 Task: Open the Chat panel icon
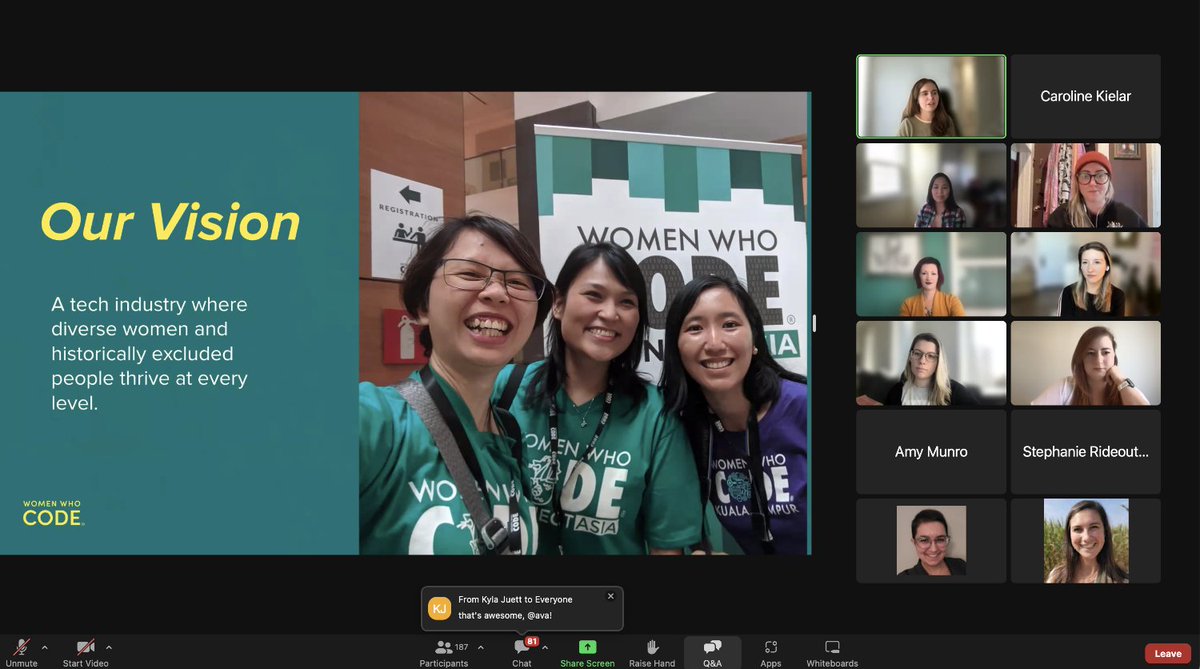click(x=521, y=648)
